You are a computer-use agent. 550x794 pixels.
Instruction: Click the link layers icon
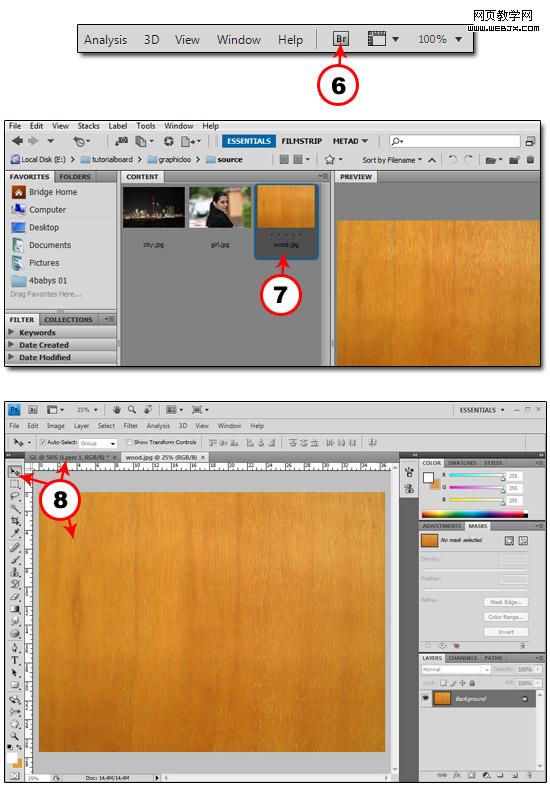coord(442,775)
